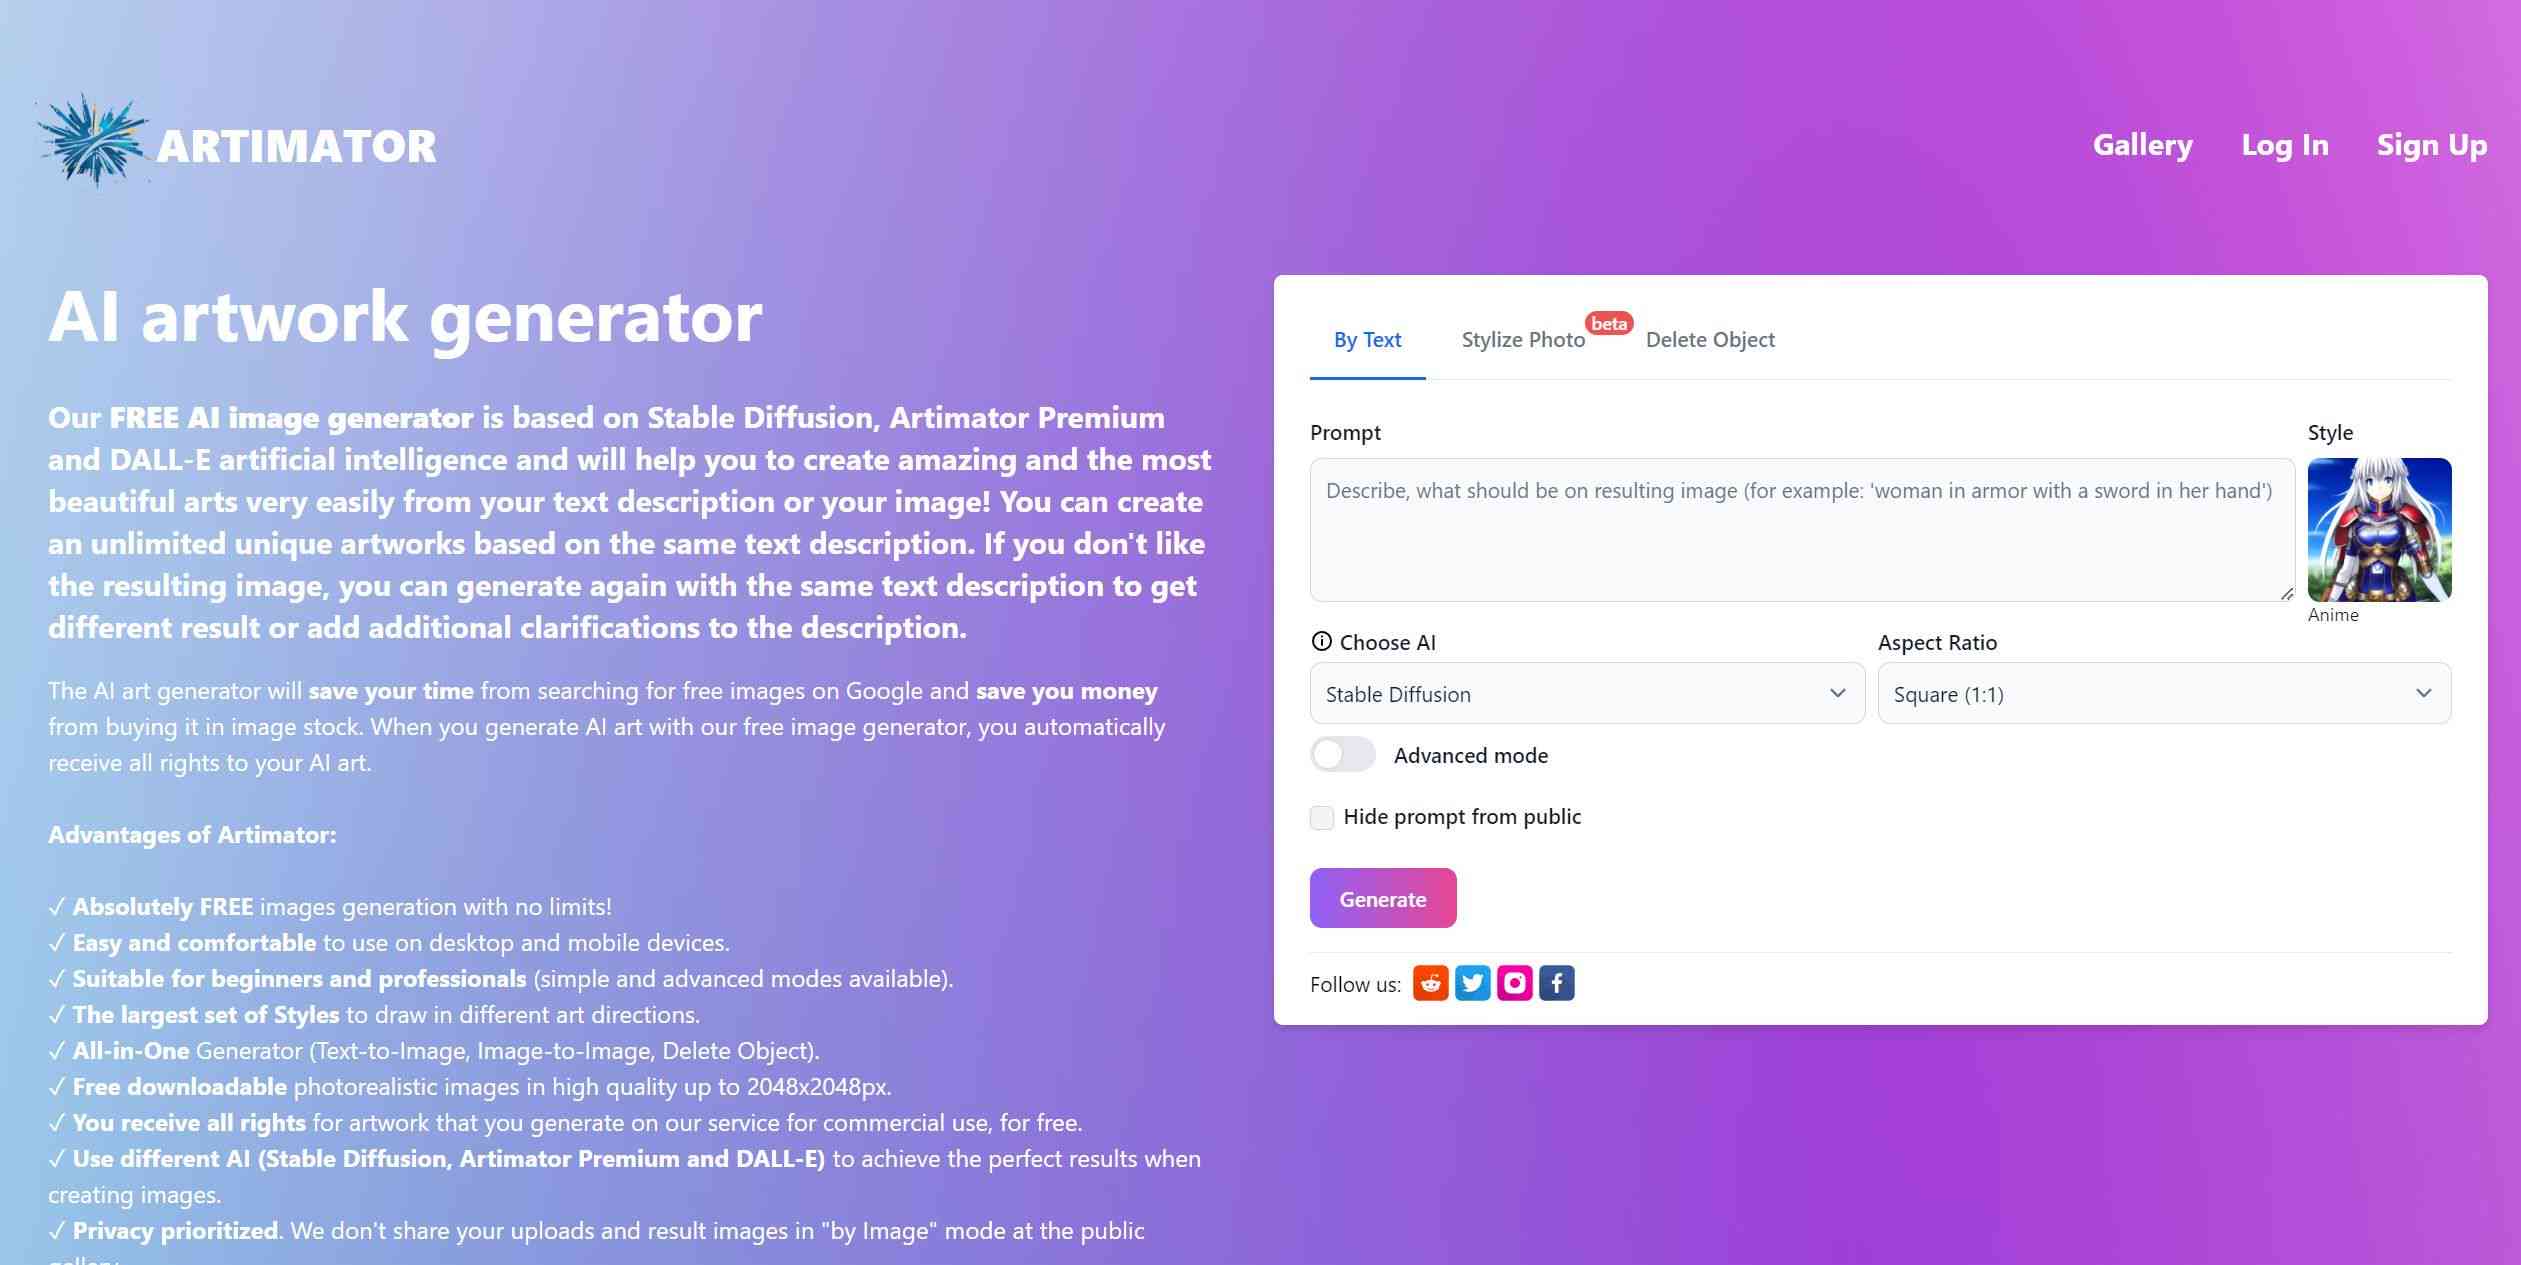Click the Twitter social media icon
The height and width of the screenshot is (1265, 2521).
pyautogui.click(x=1471, y=983)
